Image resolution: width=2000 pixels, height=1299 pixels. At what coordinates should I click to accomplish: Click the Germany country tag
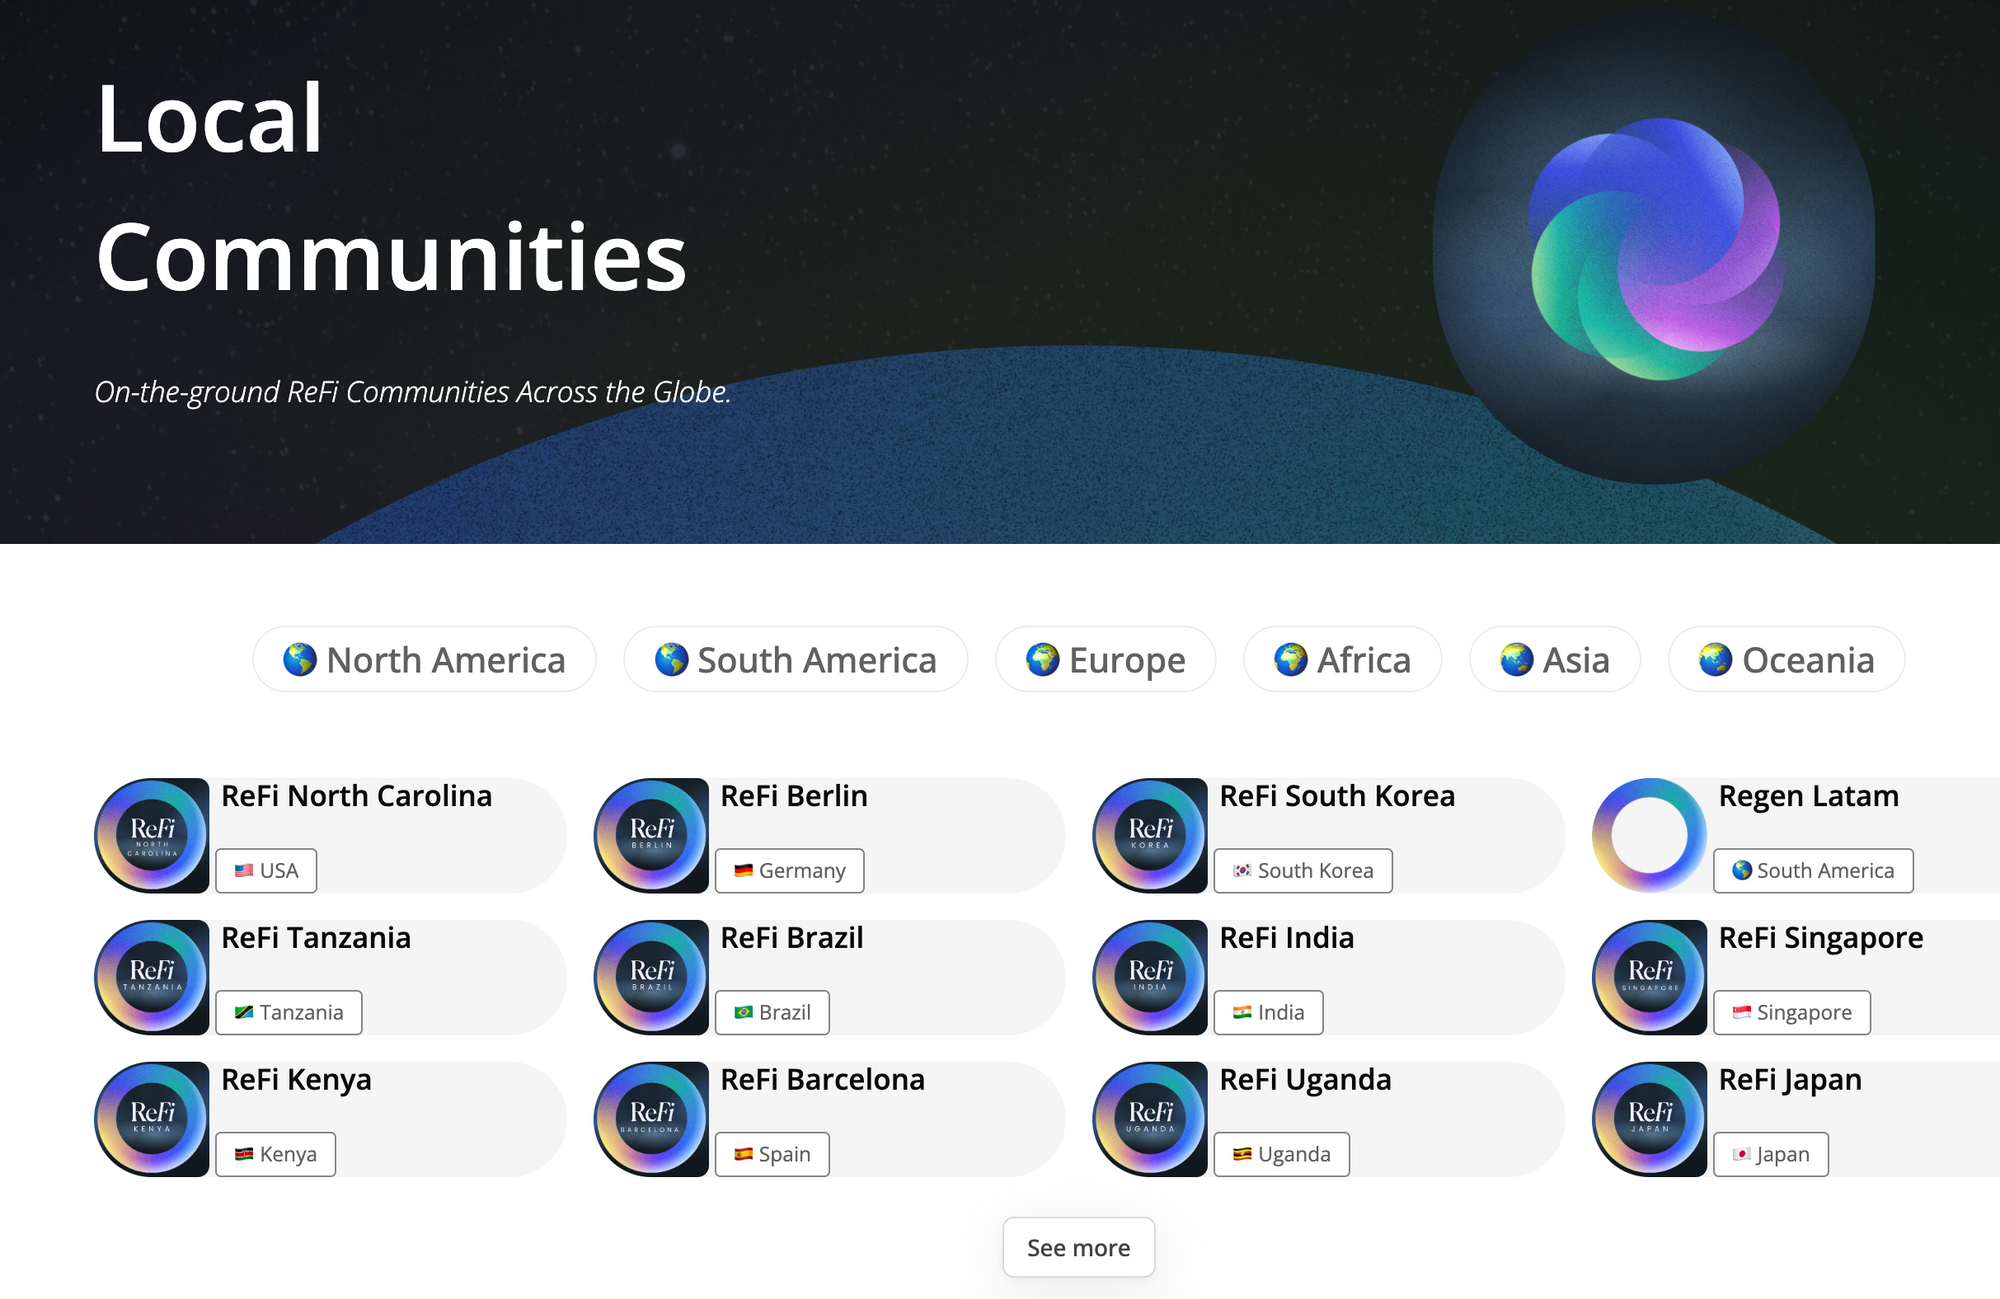click(789, 871)
